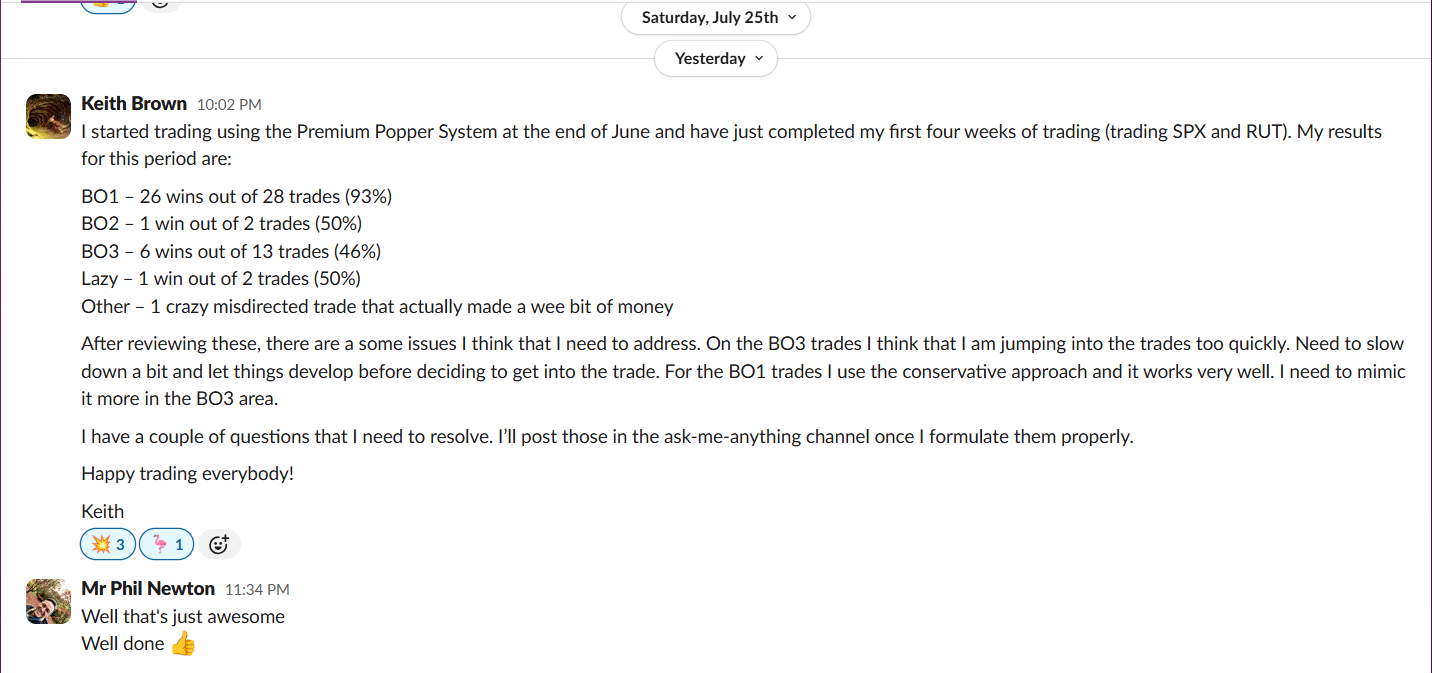The width and height of the screenshot is (1432, 673).
Task: Toggle the collision emoji reaction with count 3
Action: coord(108,545)
